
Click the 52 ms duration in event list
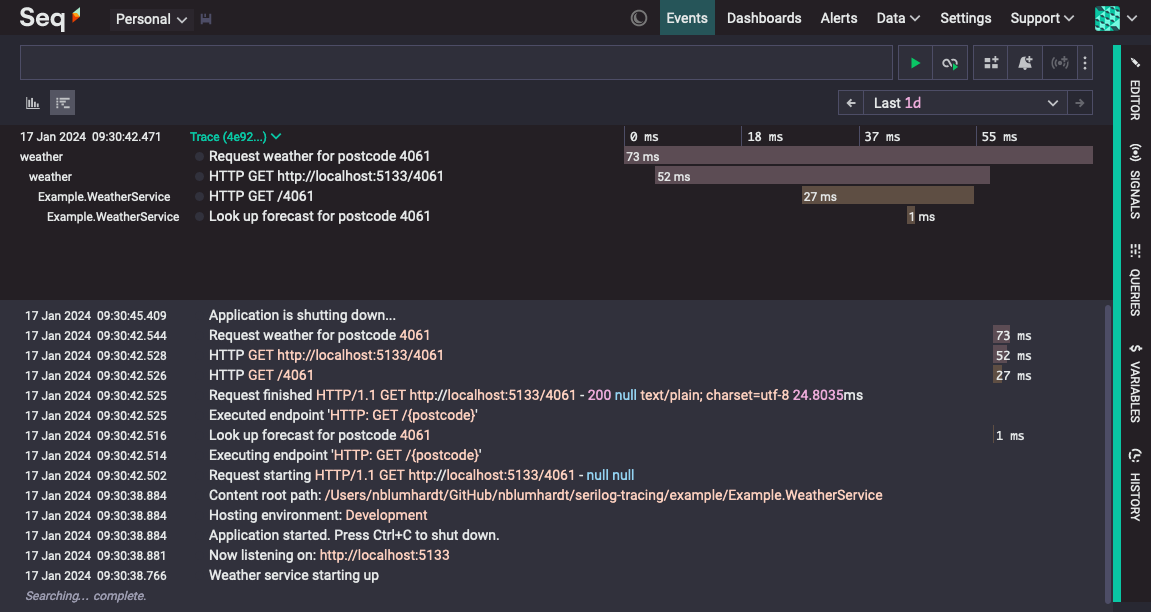pos(1013,355)
